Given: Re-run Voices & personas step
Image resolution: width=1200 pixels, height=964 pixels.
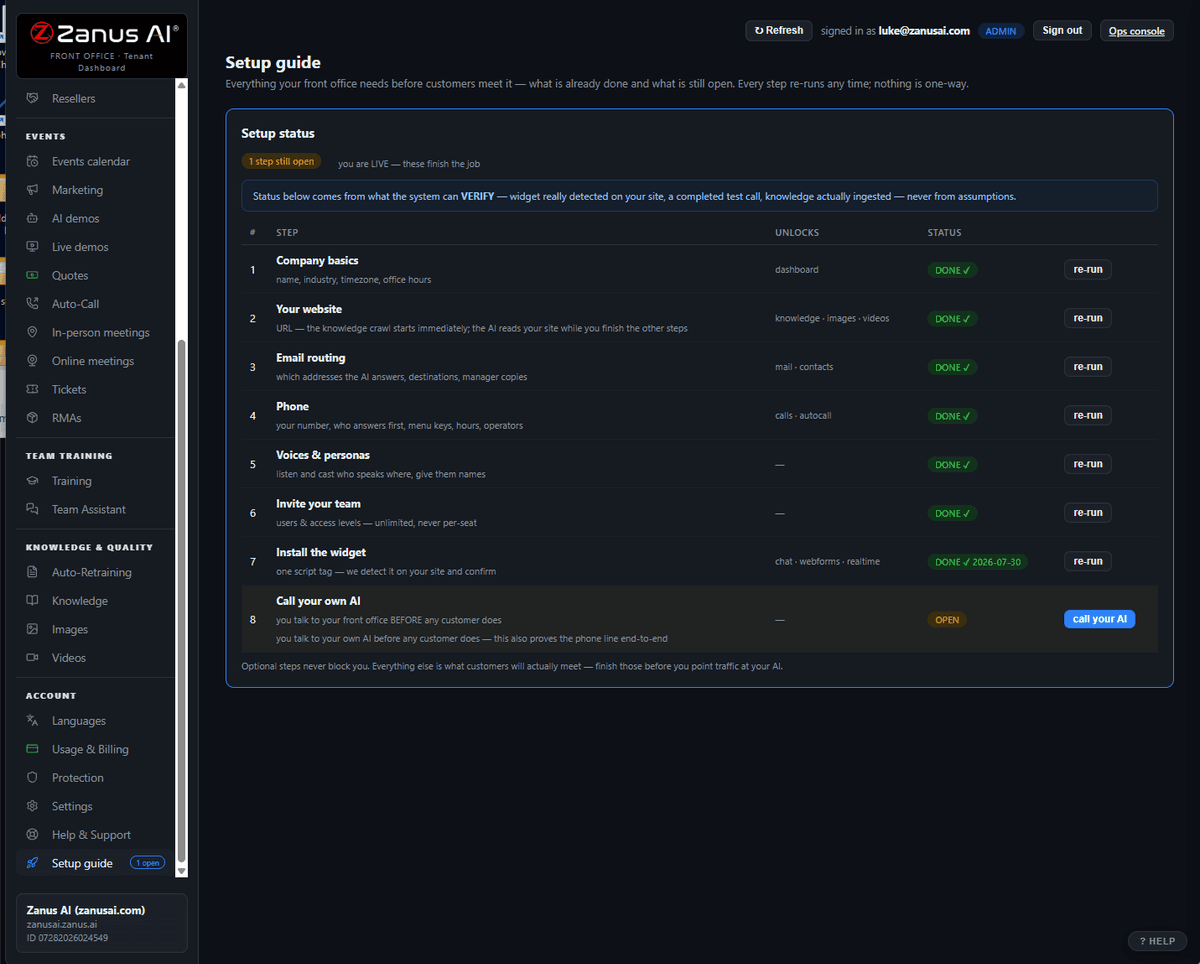Looking at the screenshot, I should pos(1088,464).
